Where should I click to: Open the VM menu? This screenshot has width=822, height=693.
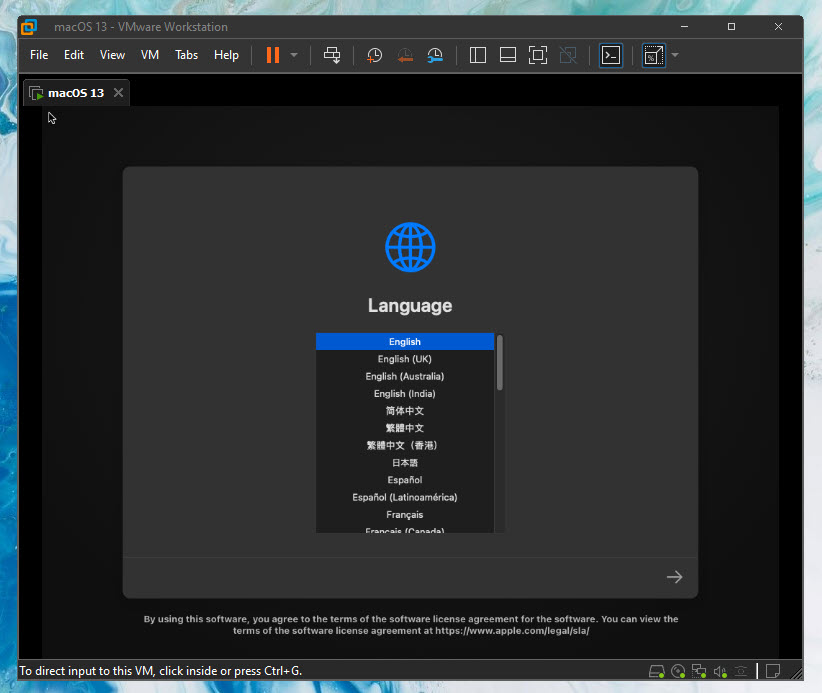[x=150, y=55]
